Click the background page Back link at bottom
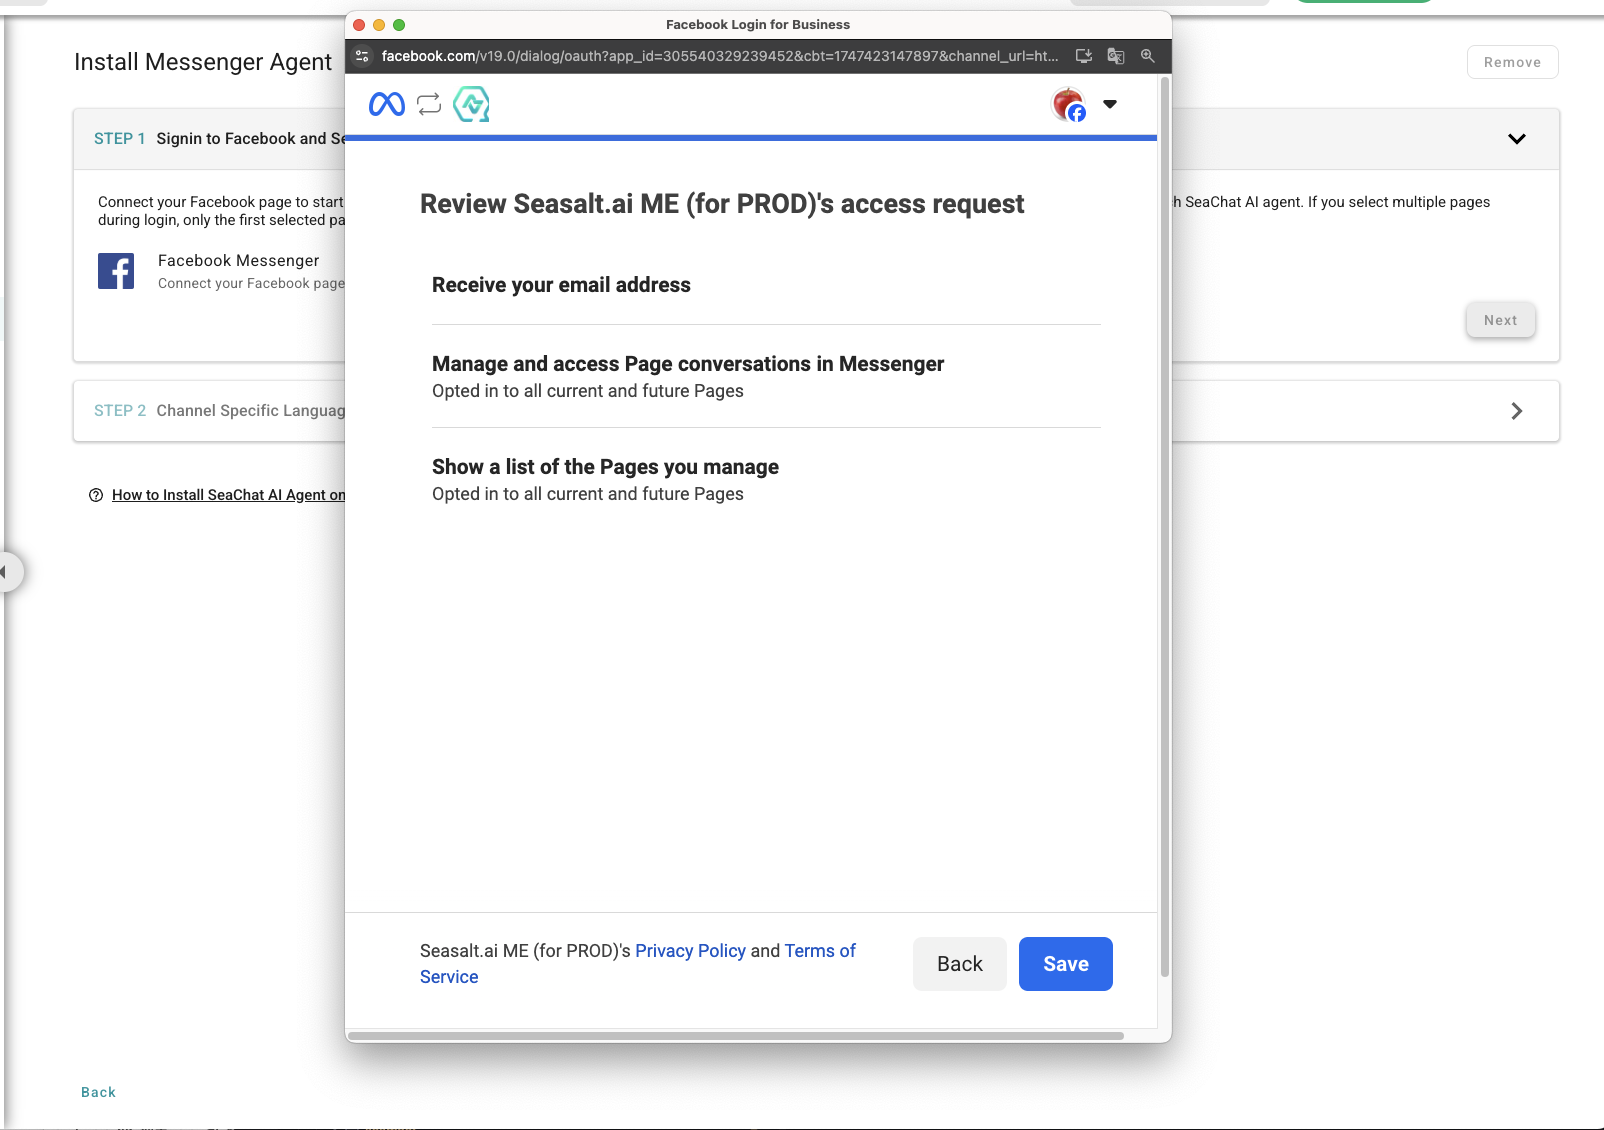Image resolution: width=1604 pixels, height=1130 pixels. point(98,1092)
